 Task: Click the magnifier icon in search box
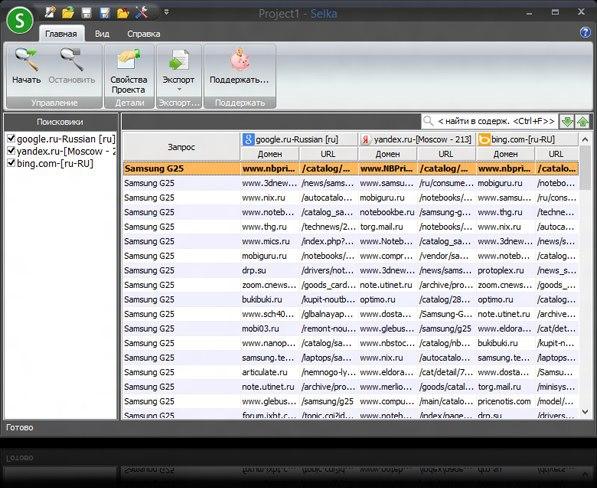click(x=428, y=121)
